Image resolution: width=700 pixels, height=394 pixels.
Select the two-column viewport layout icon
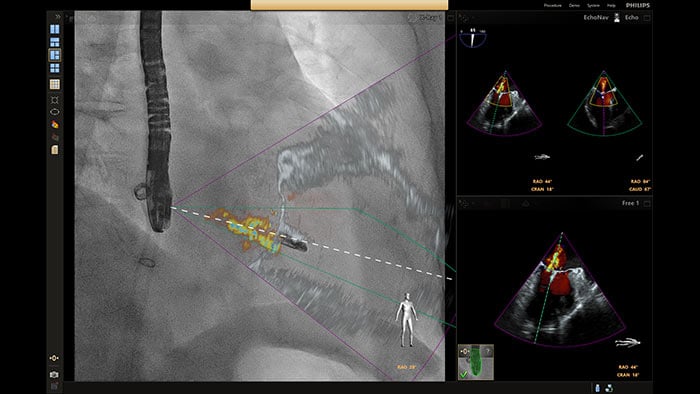click(55, 29)
